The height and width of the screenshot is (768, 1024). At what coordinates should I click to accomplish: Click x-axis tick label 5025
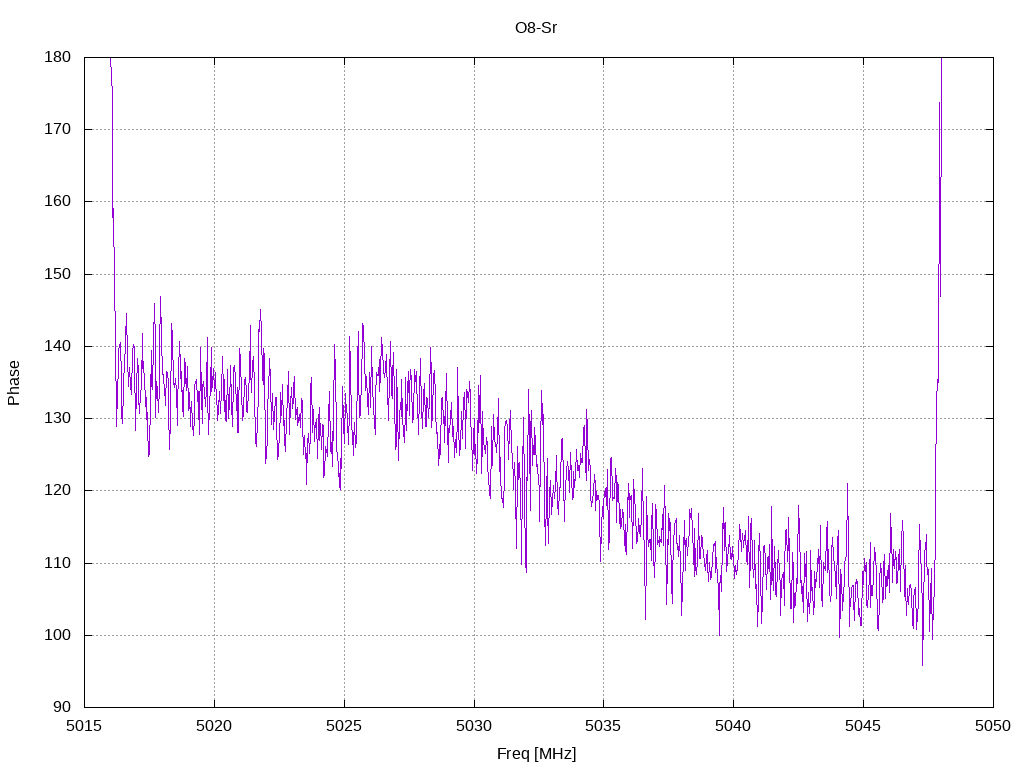click(x=344, y=726)
